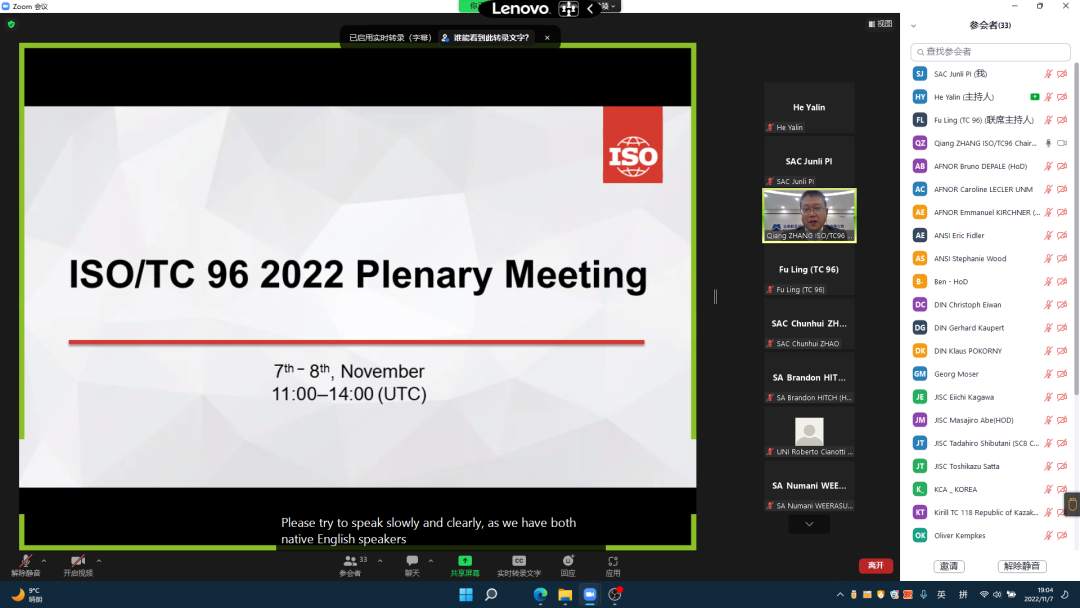Open Microsoft Edge from the taskbar

tap(540, 595)
